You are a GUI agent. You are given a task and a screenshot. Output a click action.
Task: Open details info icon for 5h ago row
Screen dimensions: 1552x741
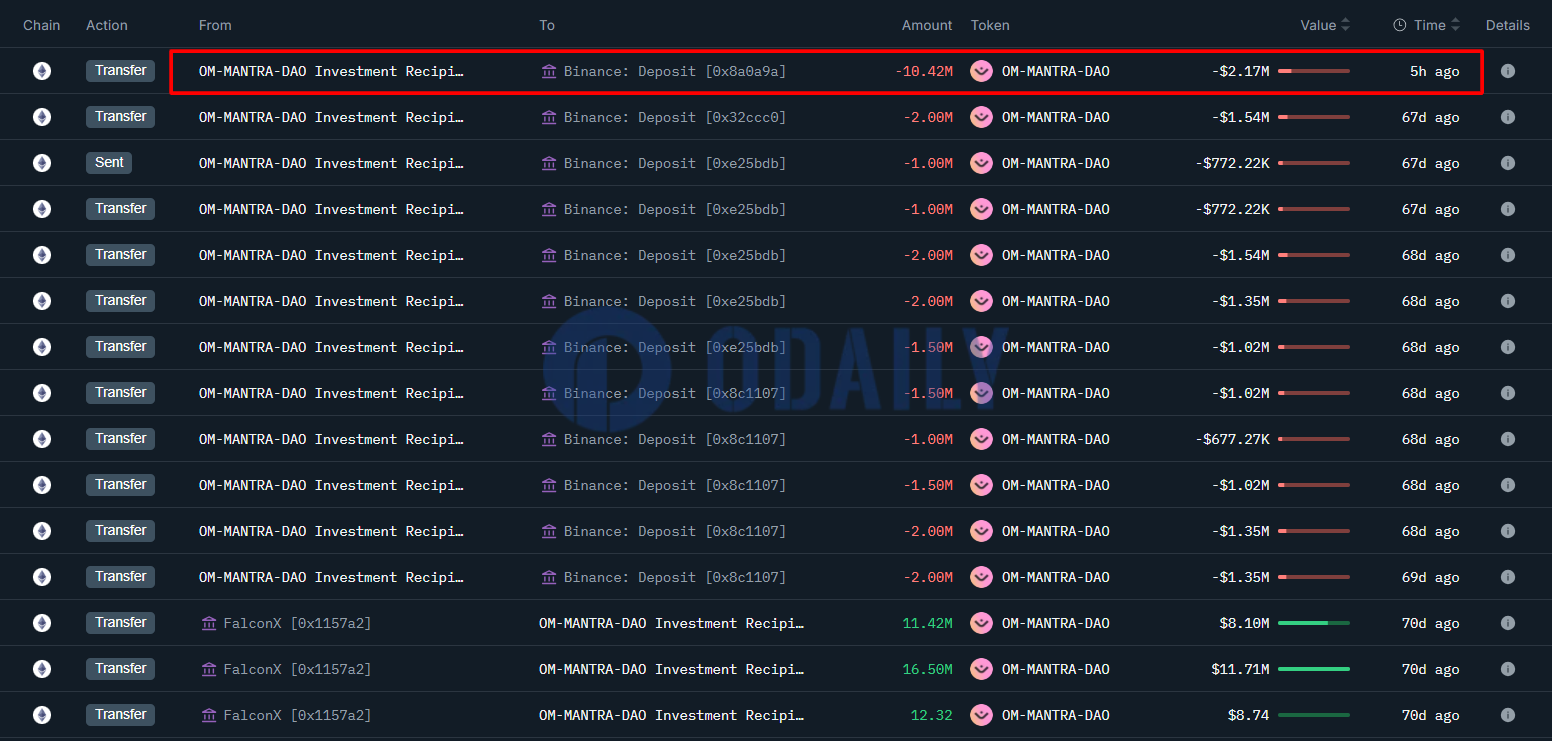point(1507,71)
